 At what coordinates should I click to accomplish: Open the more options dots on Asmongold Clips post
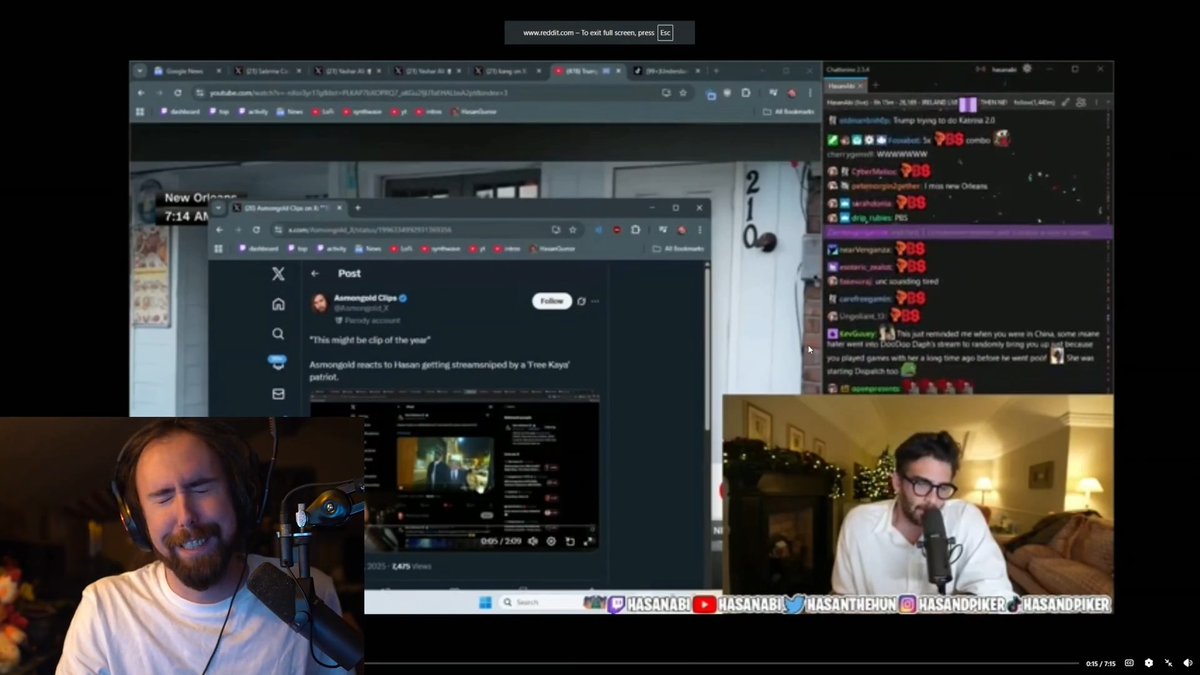pyautogui.click(x=595, y=301)
